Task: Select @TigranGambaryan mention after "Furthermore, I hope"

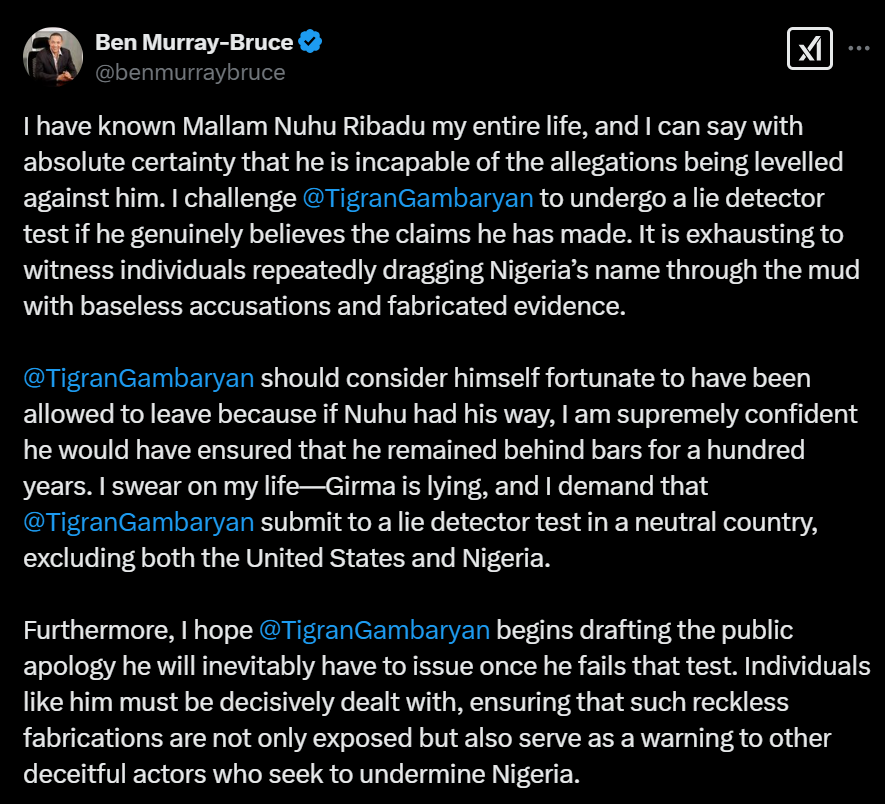Action: (x=373, y=630)
